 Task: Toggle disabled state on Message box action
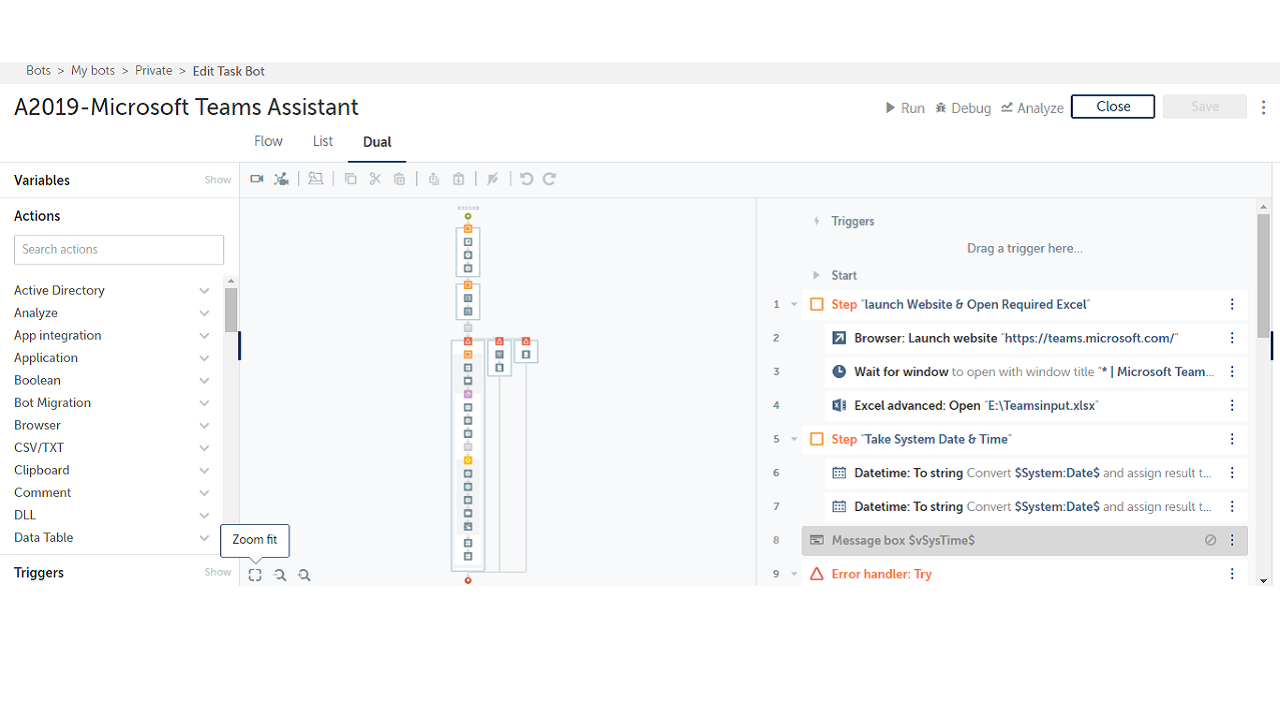[1210, 540]
